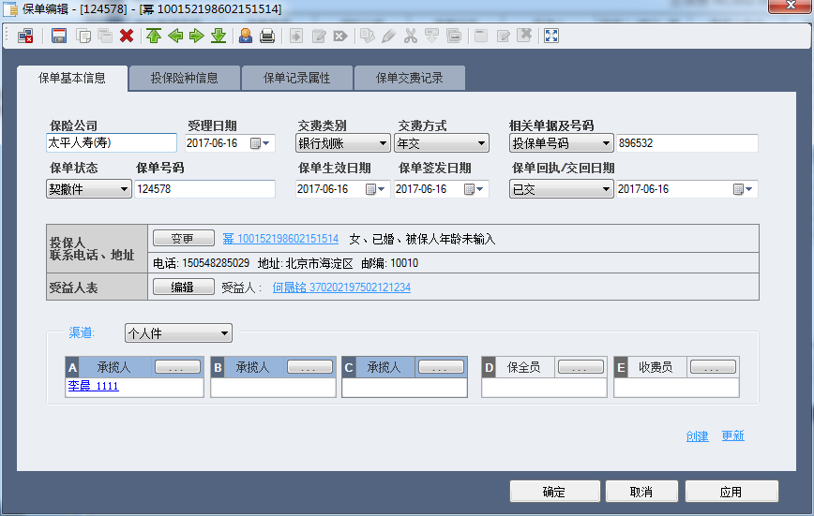Click the person icon in toolbar
The width and height of the screenshot is (814, 516).
pyautogui.click(x=245, y=36)
